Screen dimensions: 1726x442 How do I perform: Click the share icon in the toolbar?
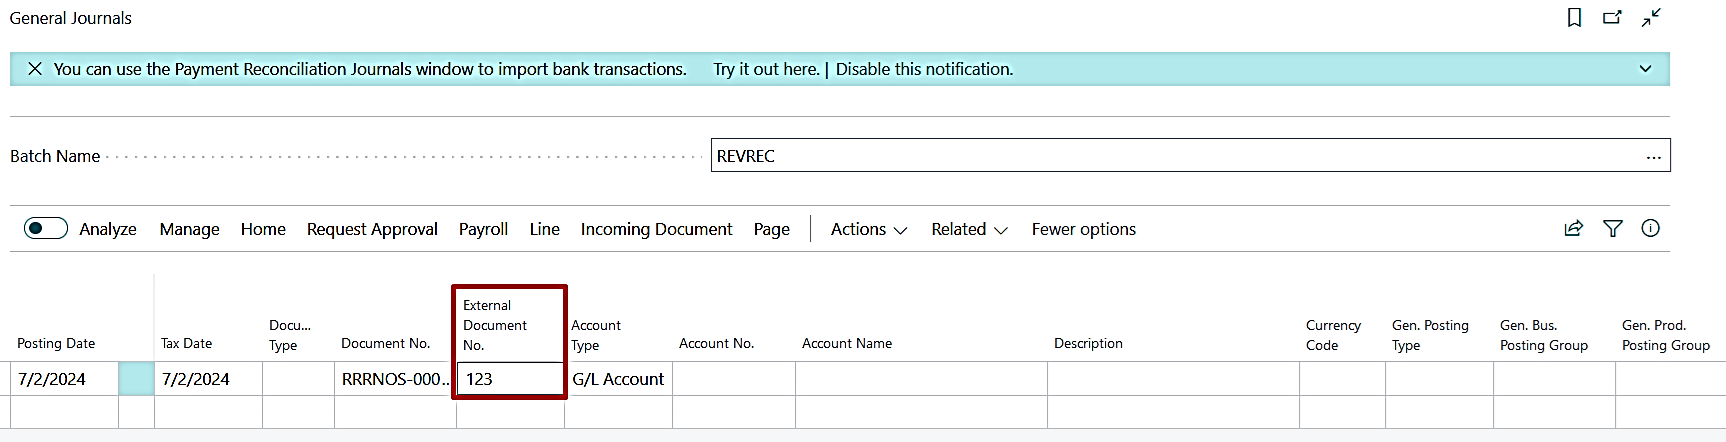pos(1574,229)
